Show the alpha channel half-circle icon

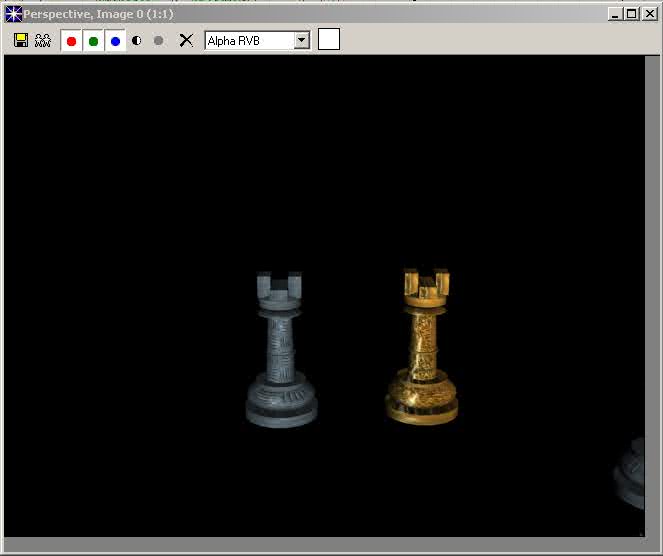tap(137, 41)
